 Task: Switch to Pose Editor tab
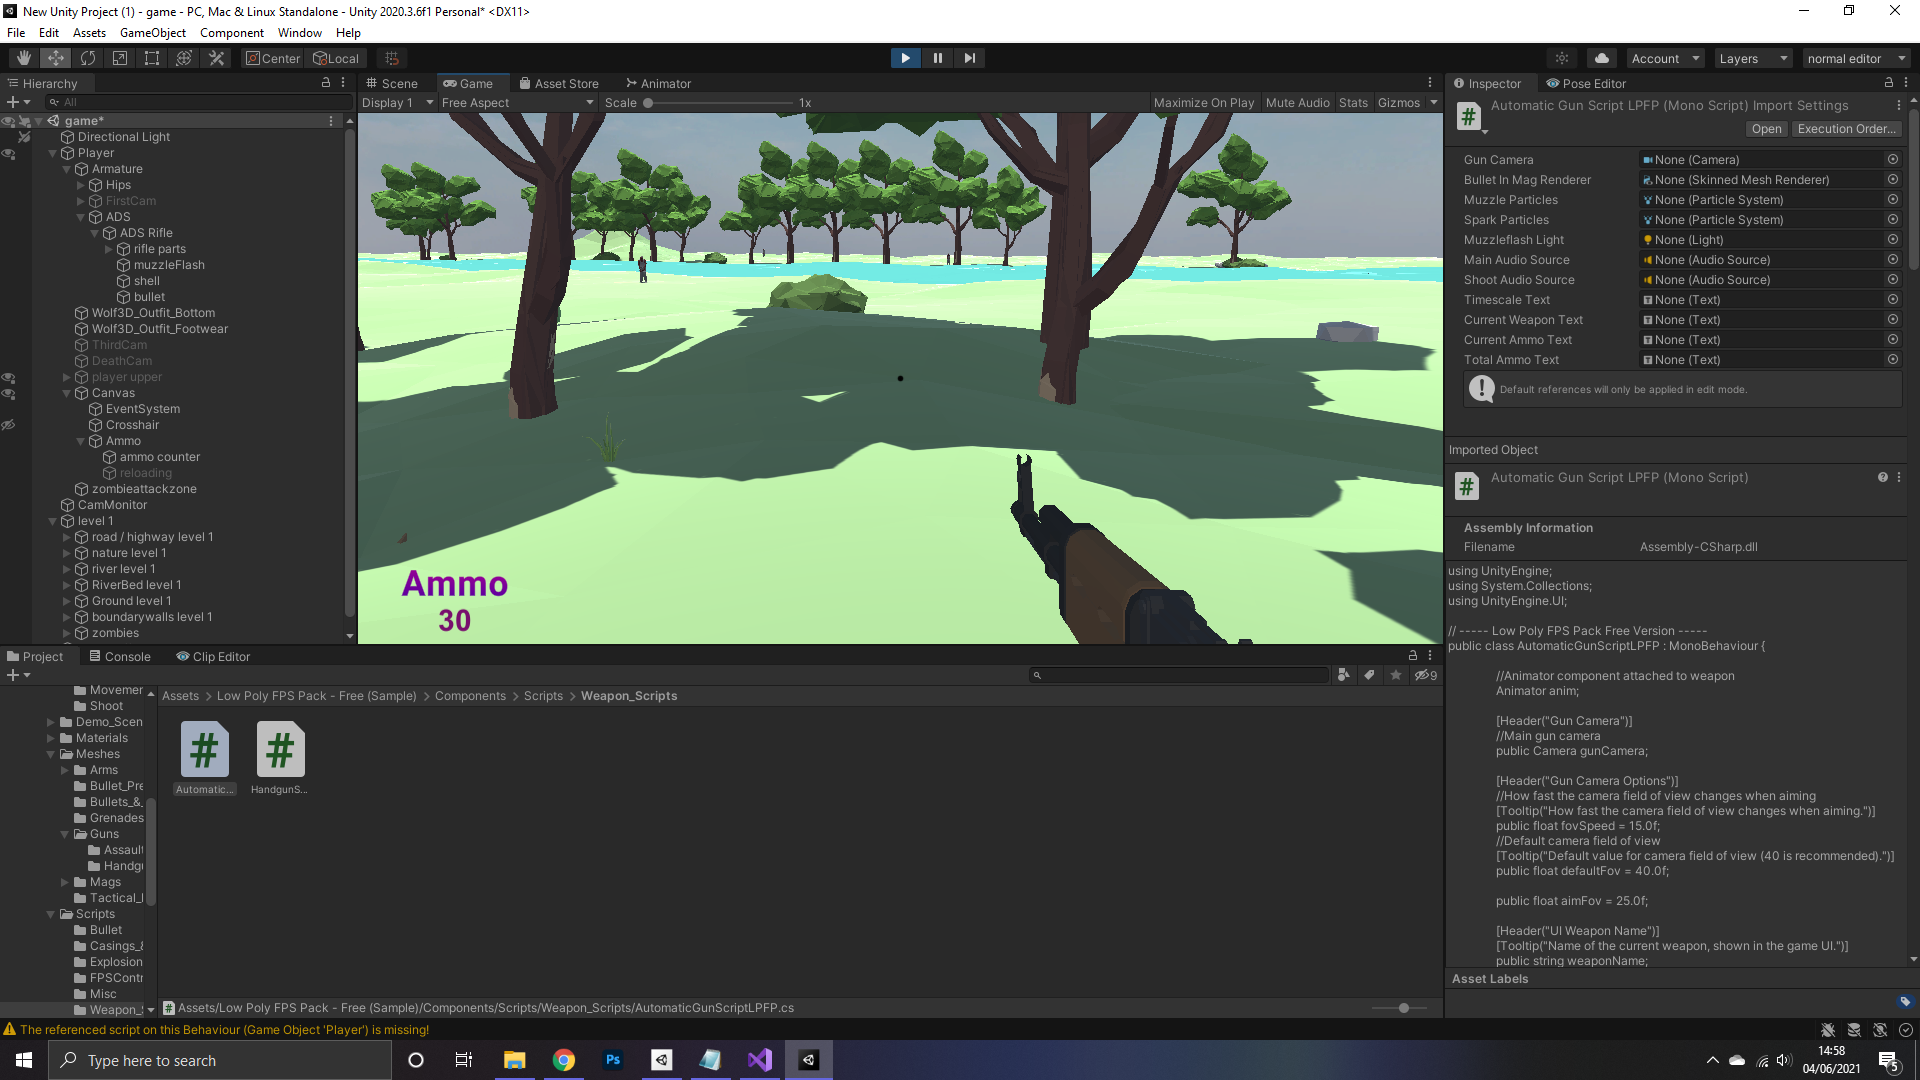pyautogui.click(x=1586, y=83)
